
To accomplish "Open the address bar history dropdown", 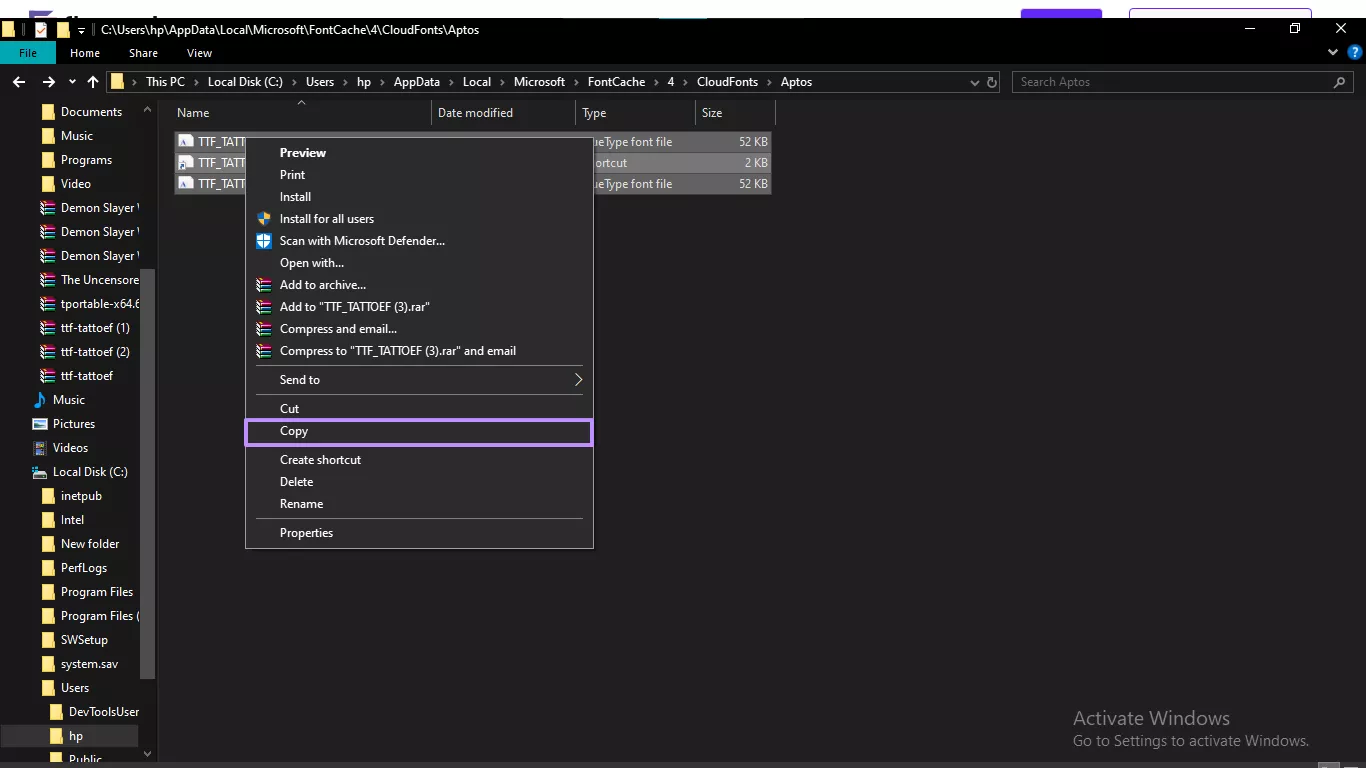I will [x=973, y=82].
